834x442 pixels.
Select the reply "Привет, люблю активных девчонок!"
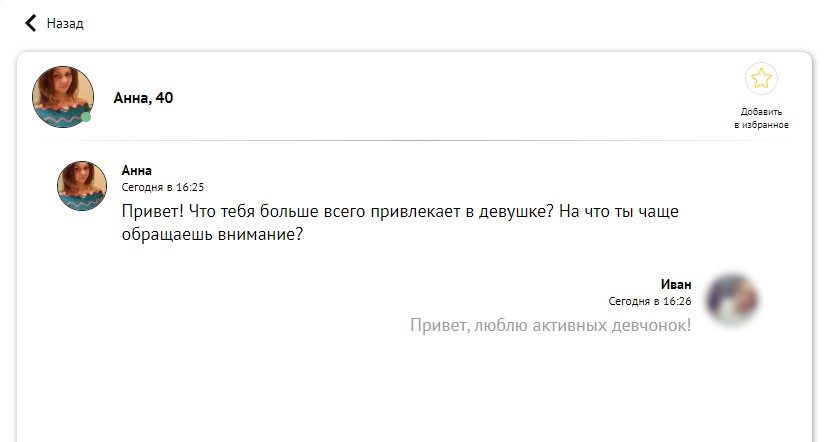click(x=550, y=326)
